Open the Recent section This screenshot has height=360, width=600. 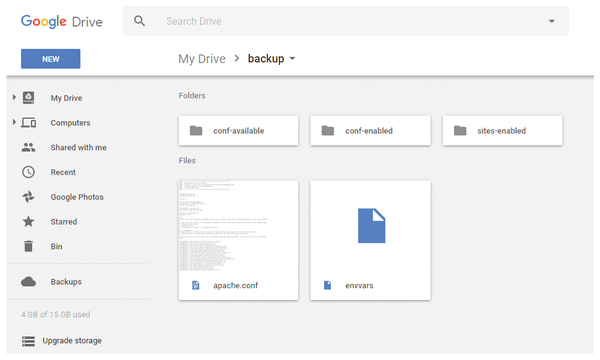(x=63, y=173)
